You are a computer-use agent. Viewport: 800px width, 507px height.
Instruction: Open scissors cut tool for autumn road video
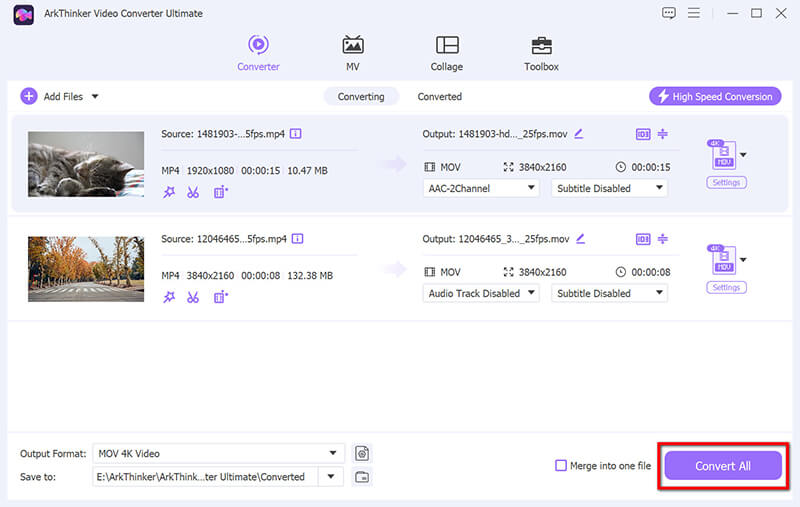pos(192,297)
